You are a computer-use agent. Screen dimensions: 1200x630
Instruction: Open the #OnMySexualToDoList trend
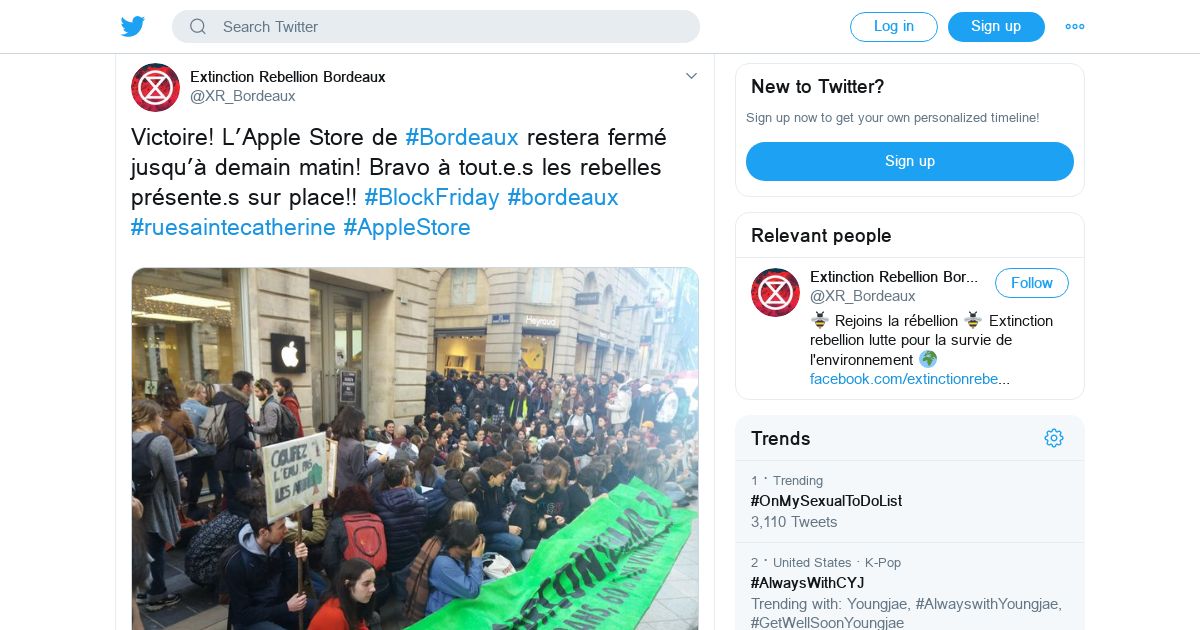(x=826, y=501)
